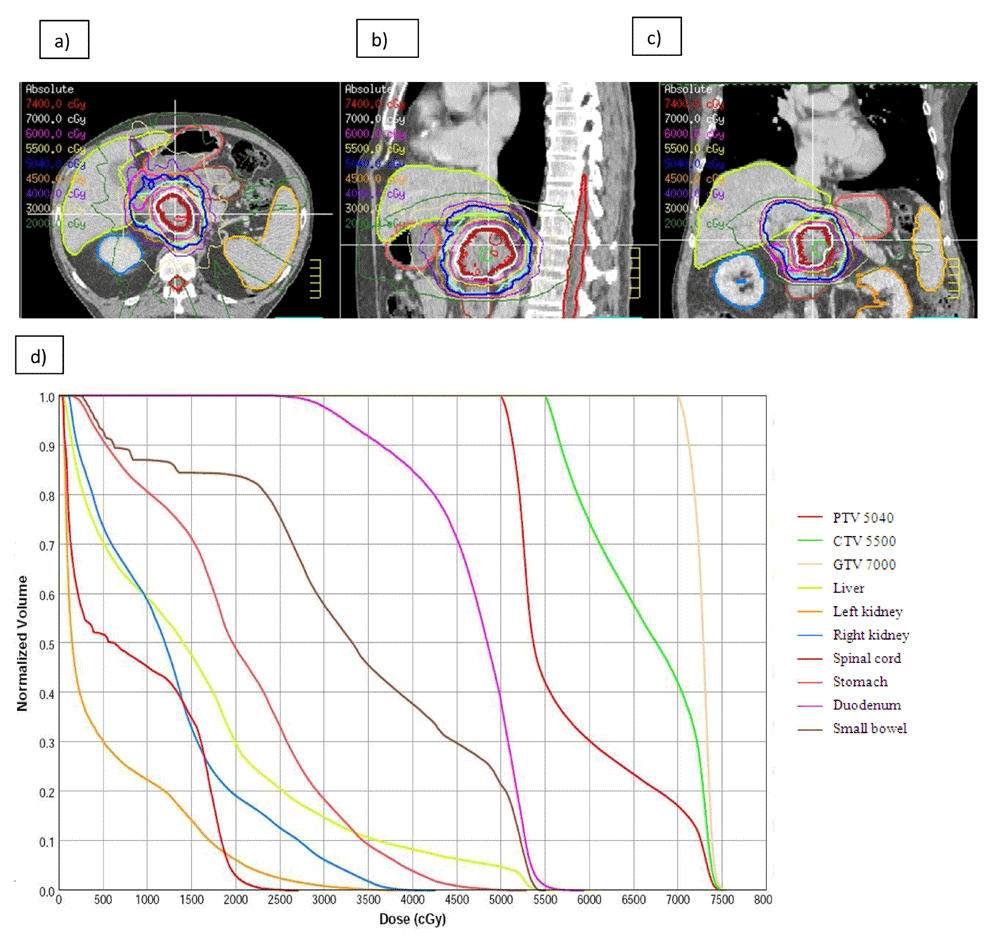Viewport: 1000px width, 941px height.
Task: Select the Stomach legend label
Action: [x=860, y=682]
